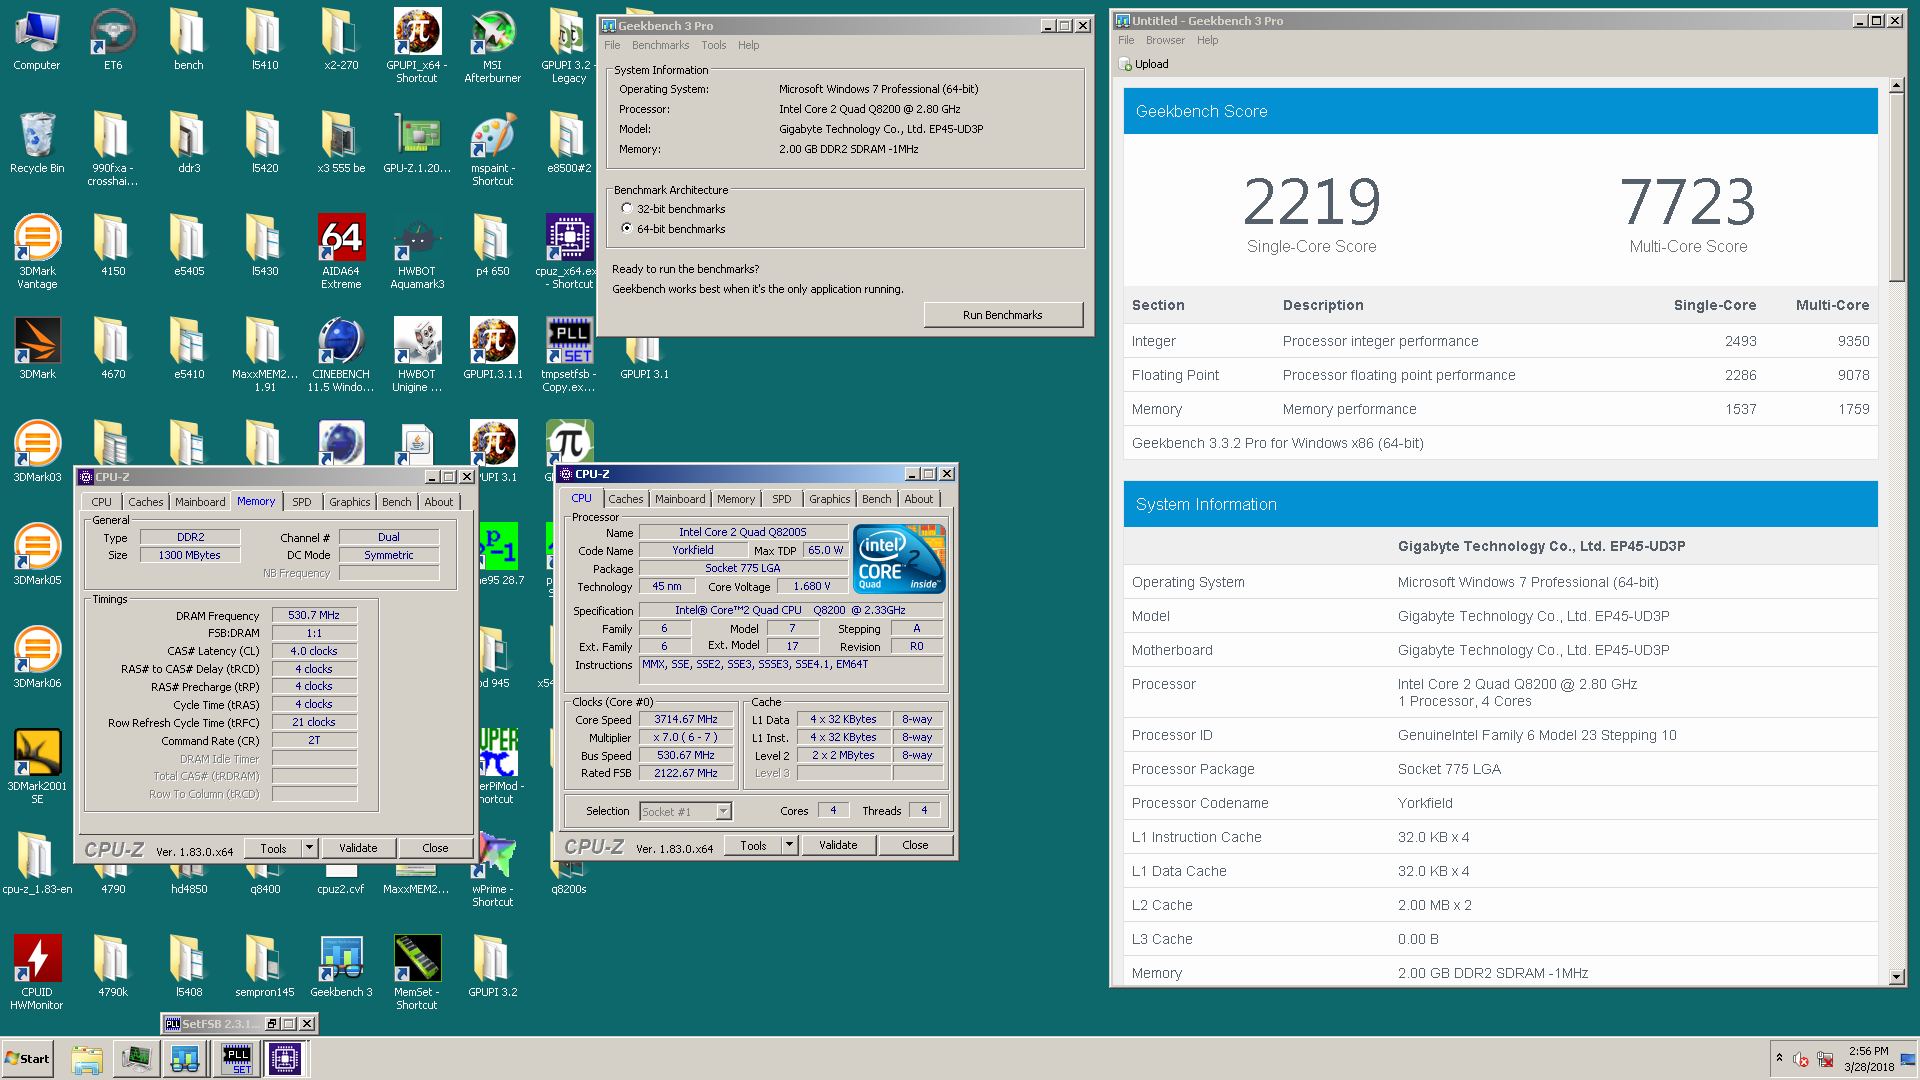This screenshot has width=1920, height=1080.
Task: Open File menu in Geekbench 3 Pro window
Action: (x=612, y=45)
